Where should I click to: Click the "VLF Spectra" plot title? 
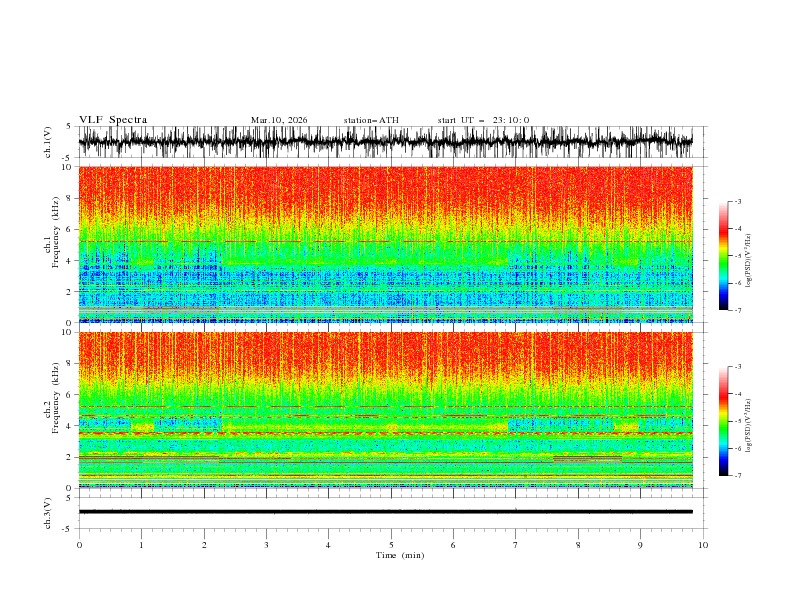(x=113, y=120)
